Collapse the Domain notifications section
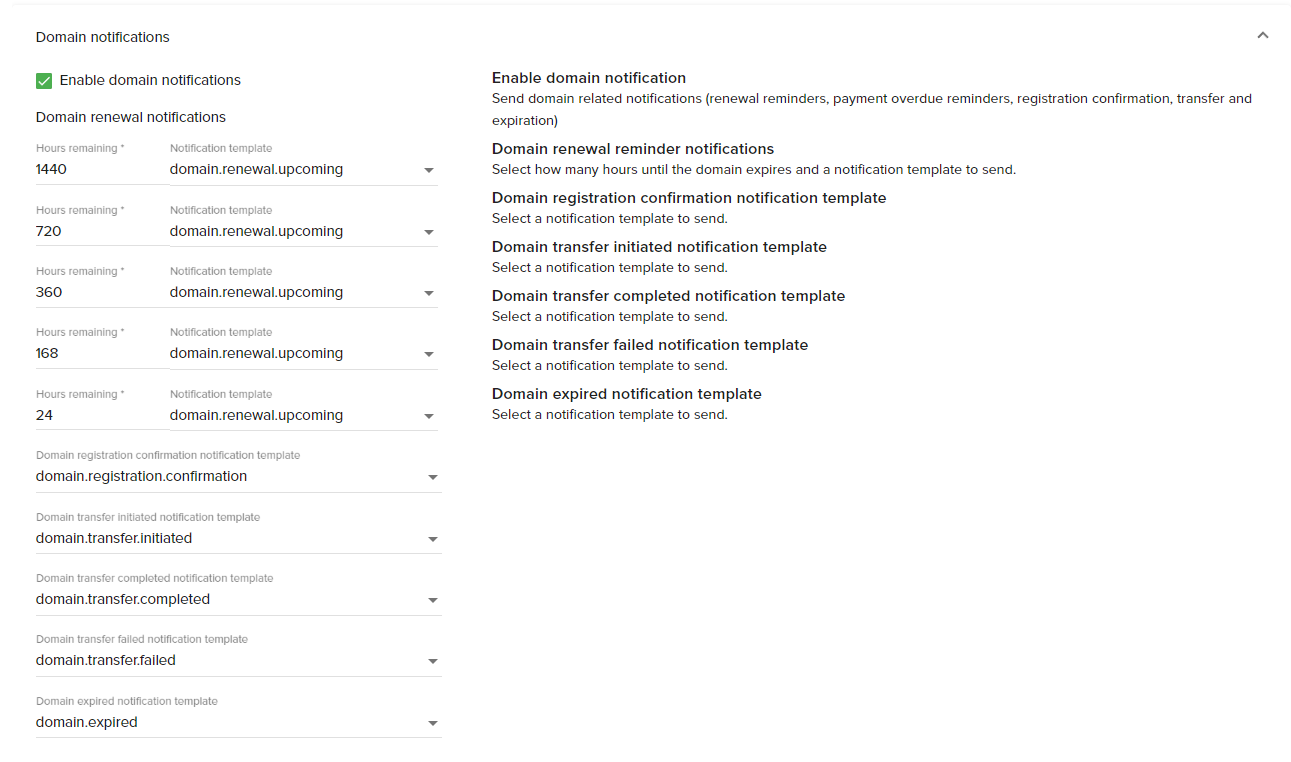This screenshot has width=1291, height=762. click(x=1262, y=36)
